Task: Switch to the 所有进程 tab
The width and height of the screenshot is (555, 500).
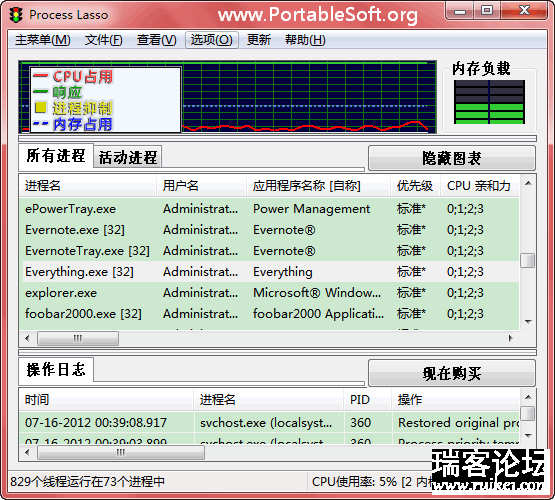Action: click(56, 156)
